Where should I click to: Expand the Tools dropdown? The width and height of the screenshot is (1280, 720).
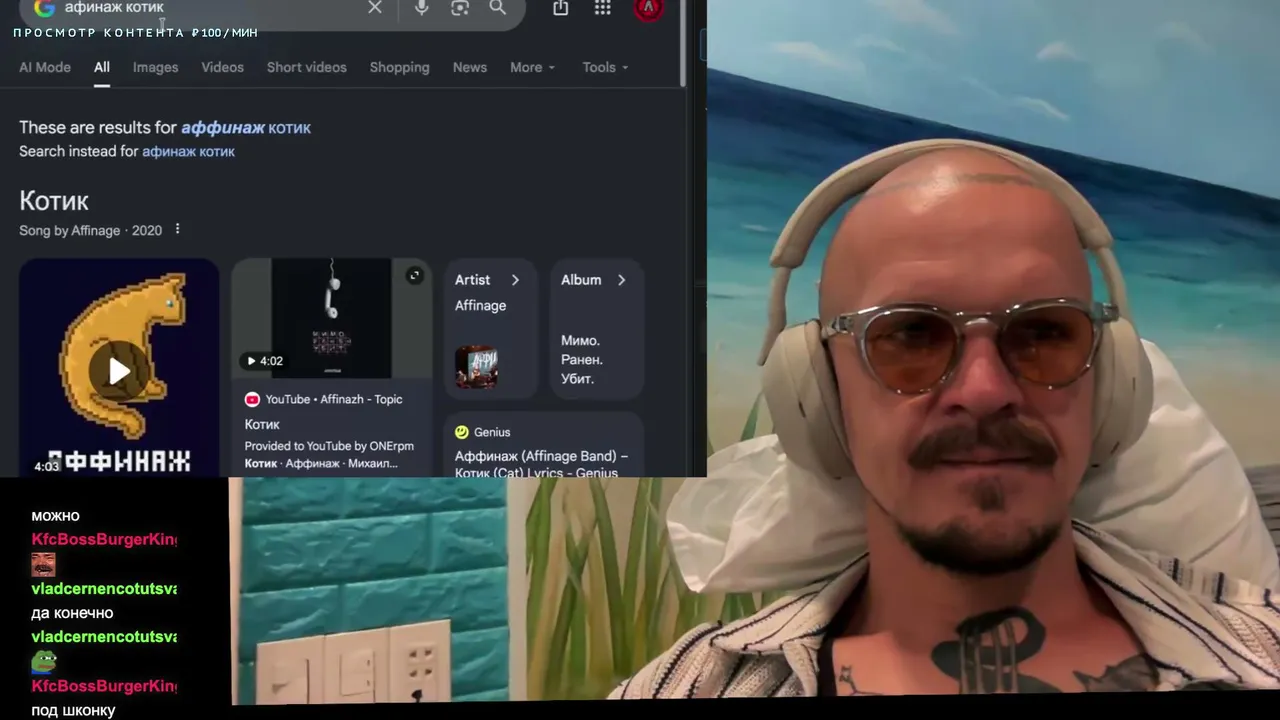pyautogui.click(x=605, y=67)
